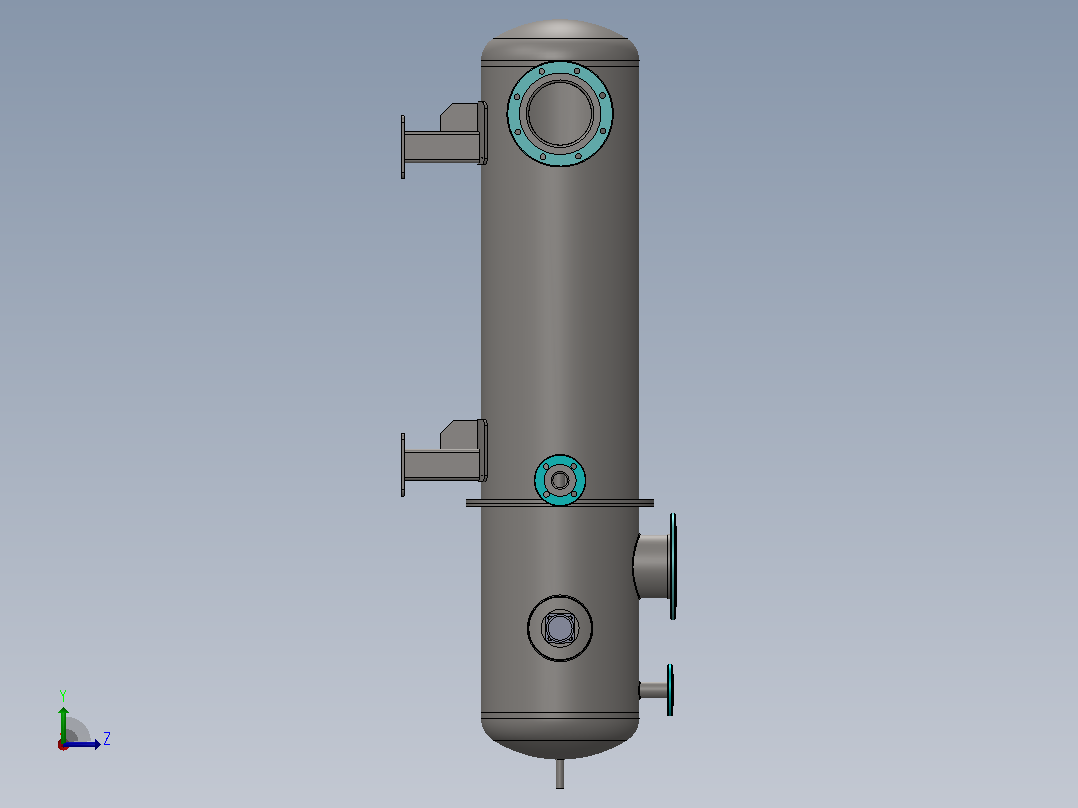
Task: Click the bottom domed head of the vessel
Action: [560, 736]
